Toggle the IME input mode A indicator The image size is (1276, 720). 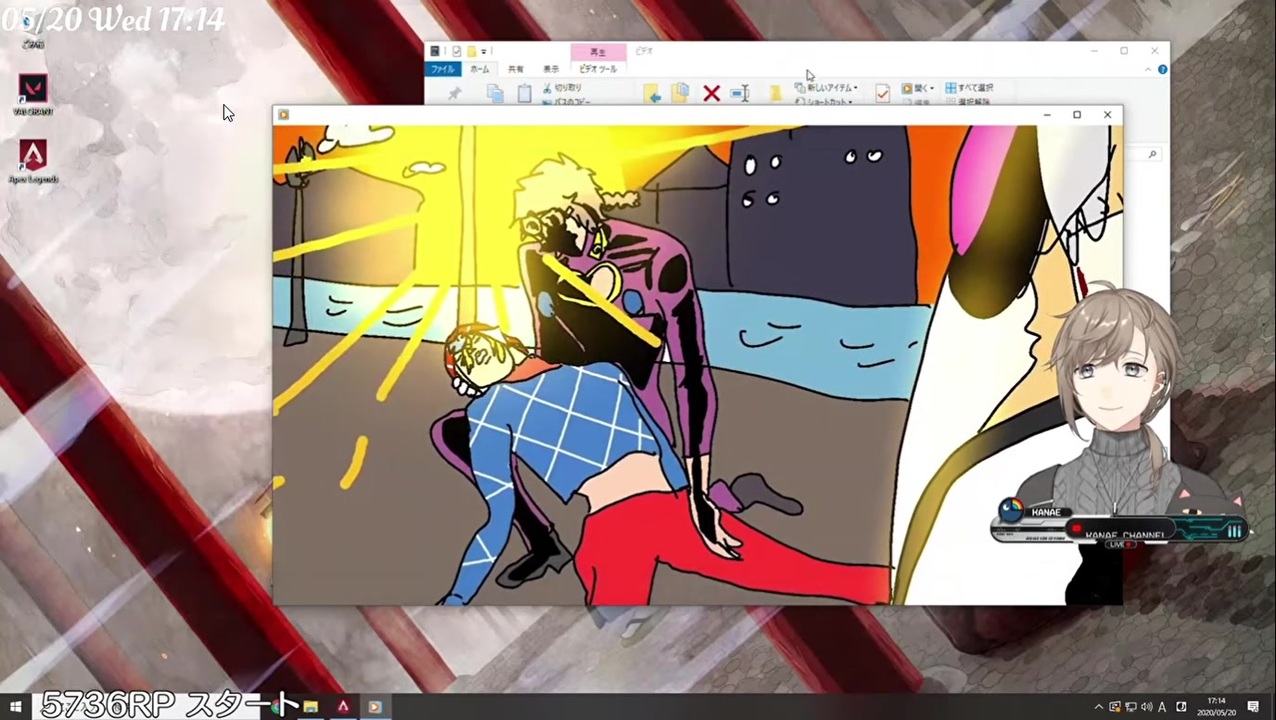pos(1162,706)
